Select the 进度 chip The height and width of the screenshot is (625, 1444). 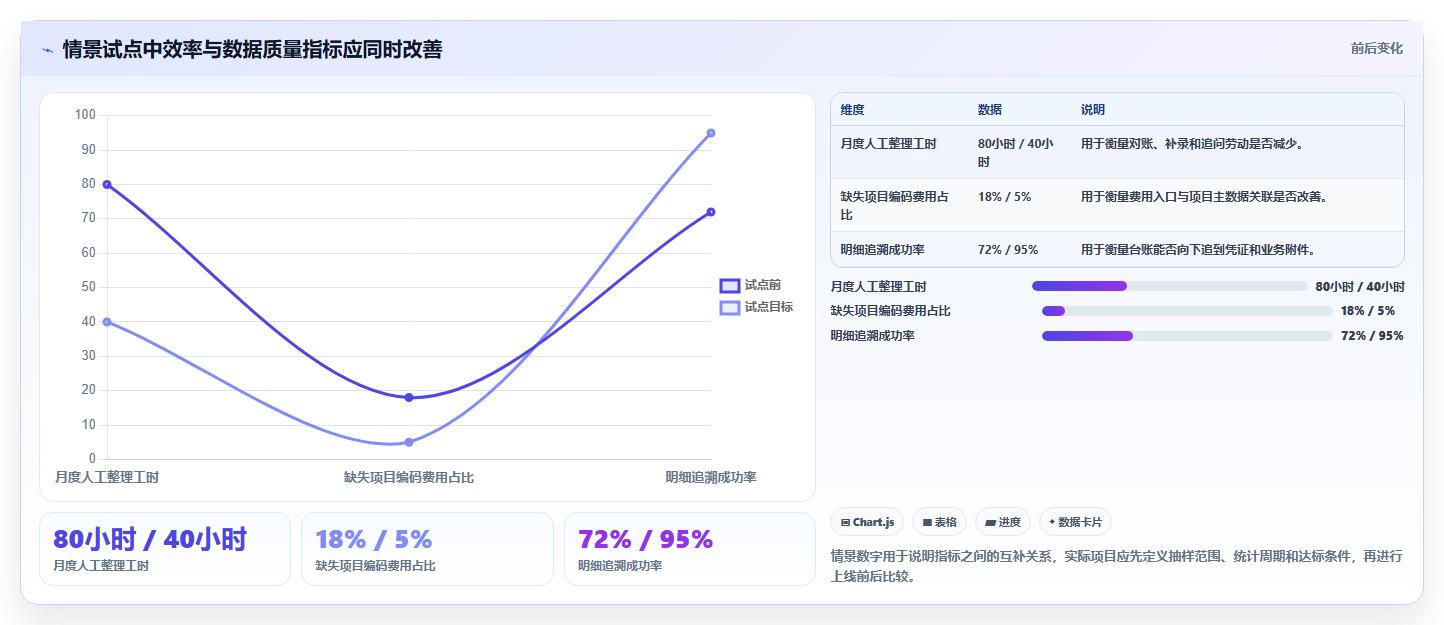click(x=1002, y=522)
